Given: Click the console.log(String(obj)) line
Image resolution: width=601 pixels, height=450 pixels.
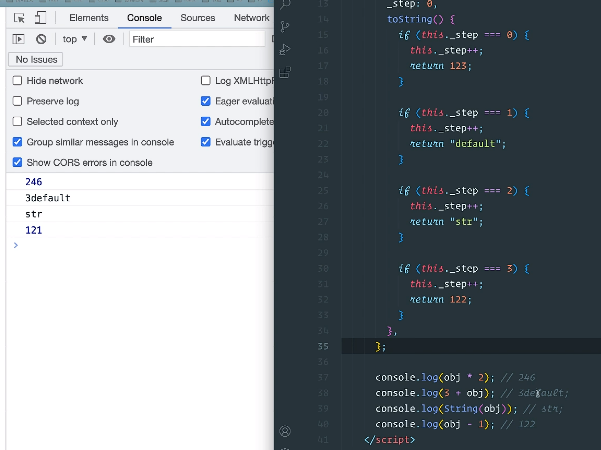Looking at the screenshot, I should click(446, 409).
